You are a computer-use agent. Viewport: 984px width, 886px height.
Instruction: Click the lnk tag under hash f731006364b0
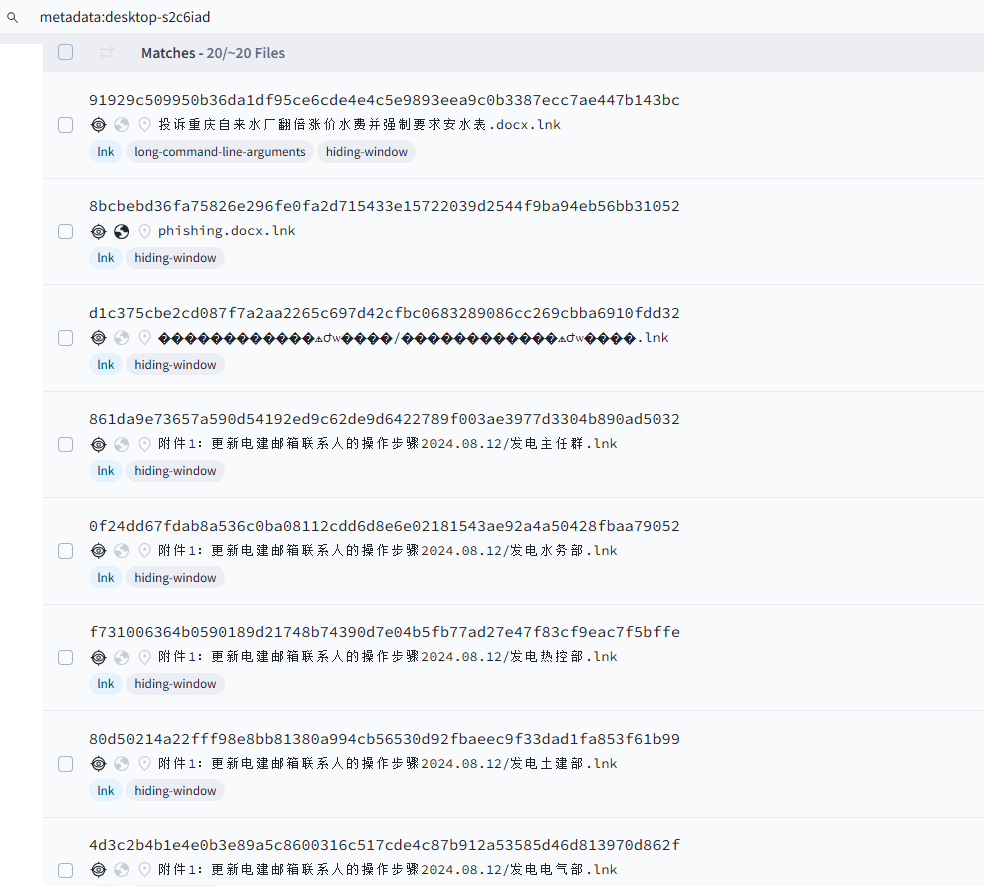(106, 684)
